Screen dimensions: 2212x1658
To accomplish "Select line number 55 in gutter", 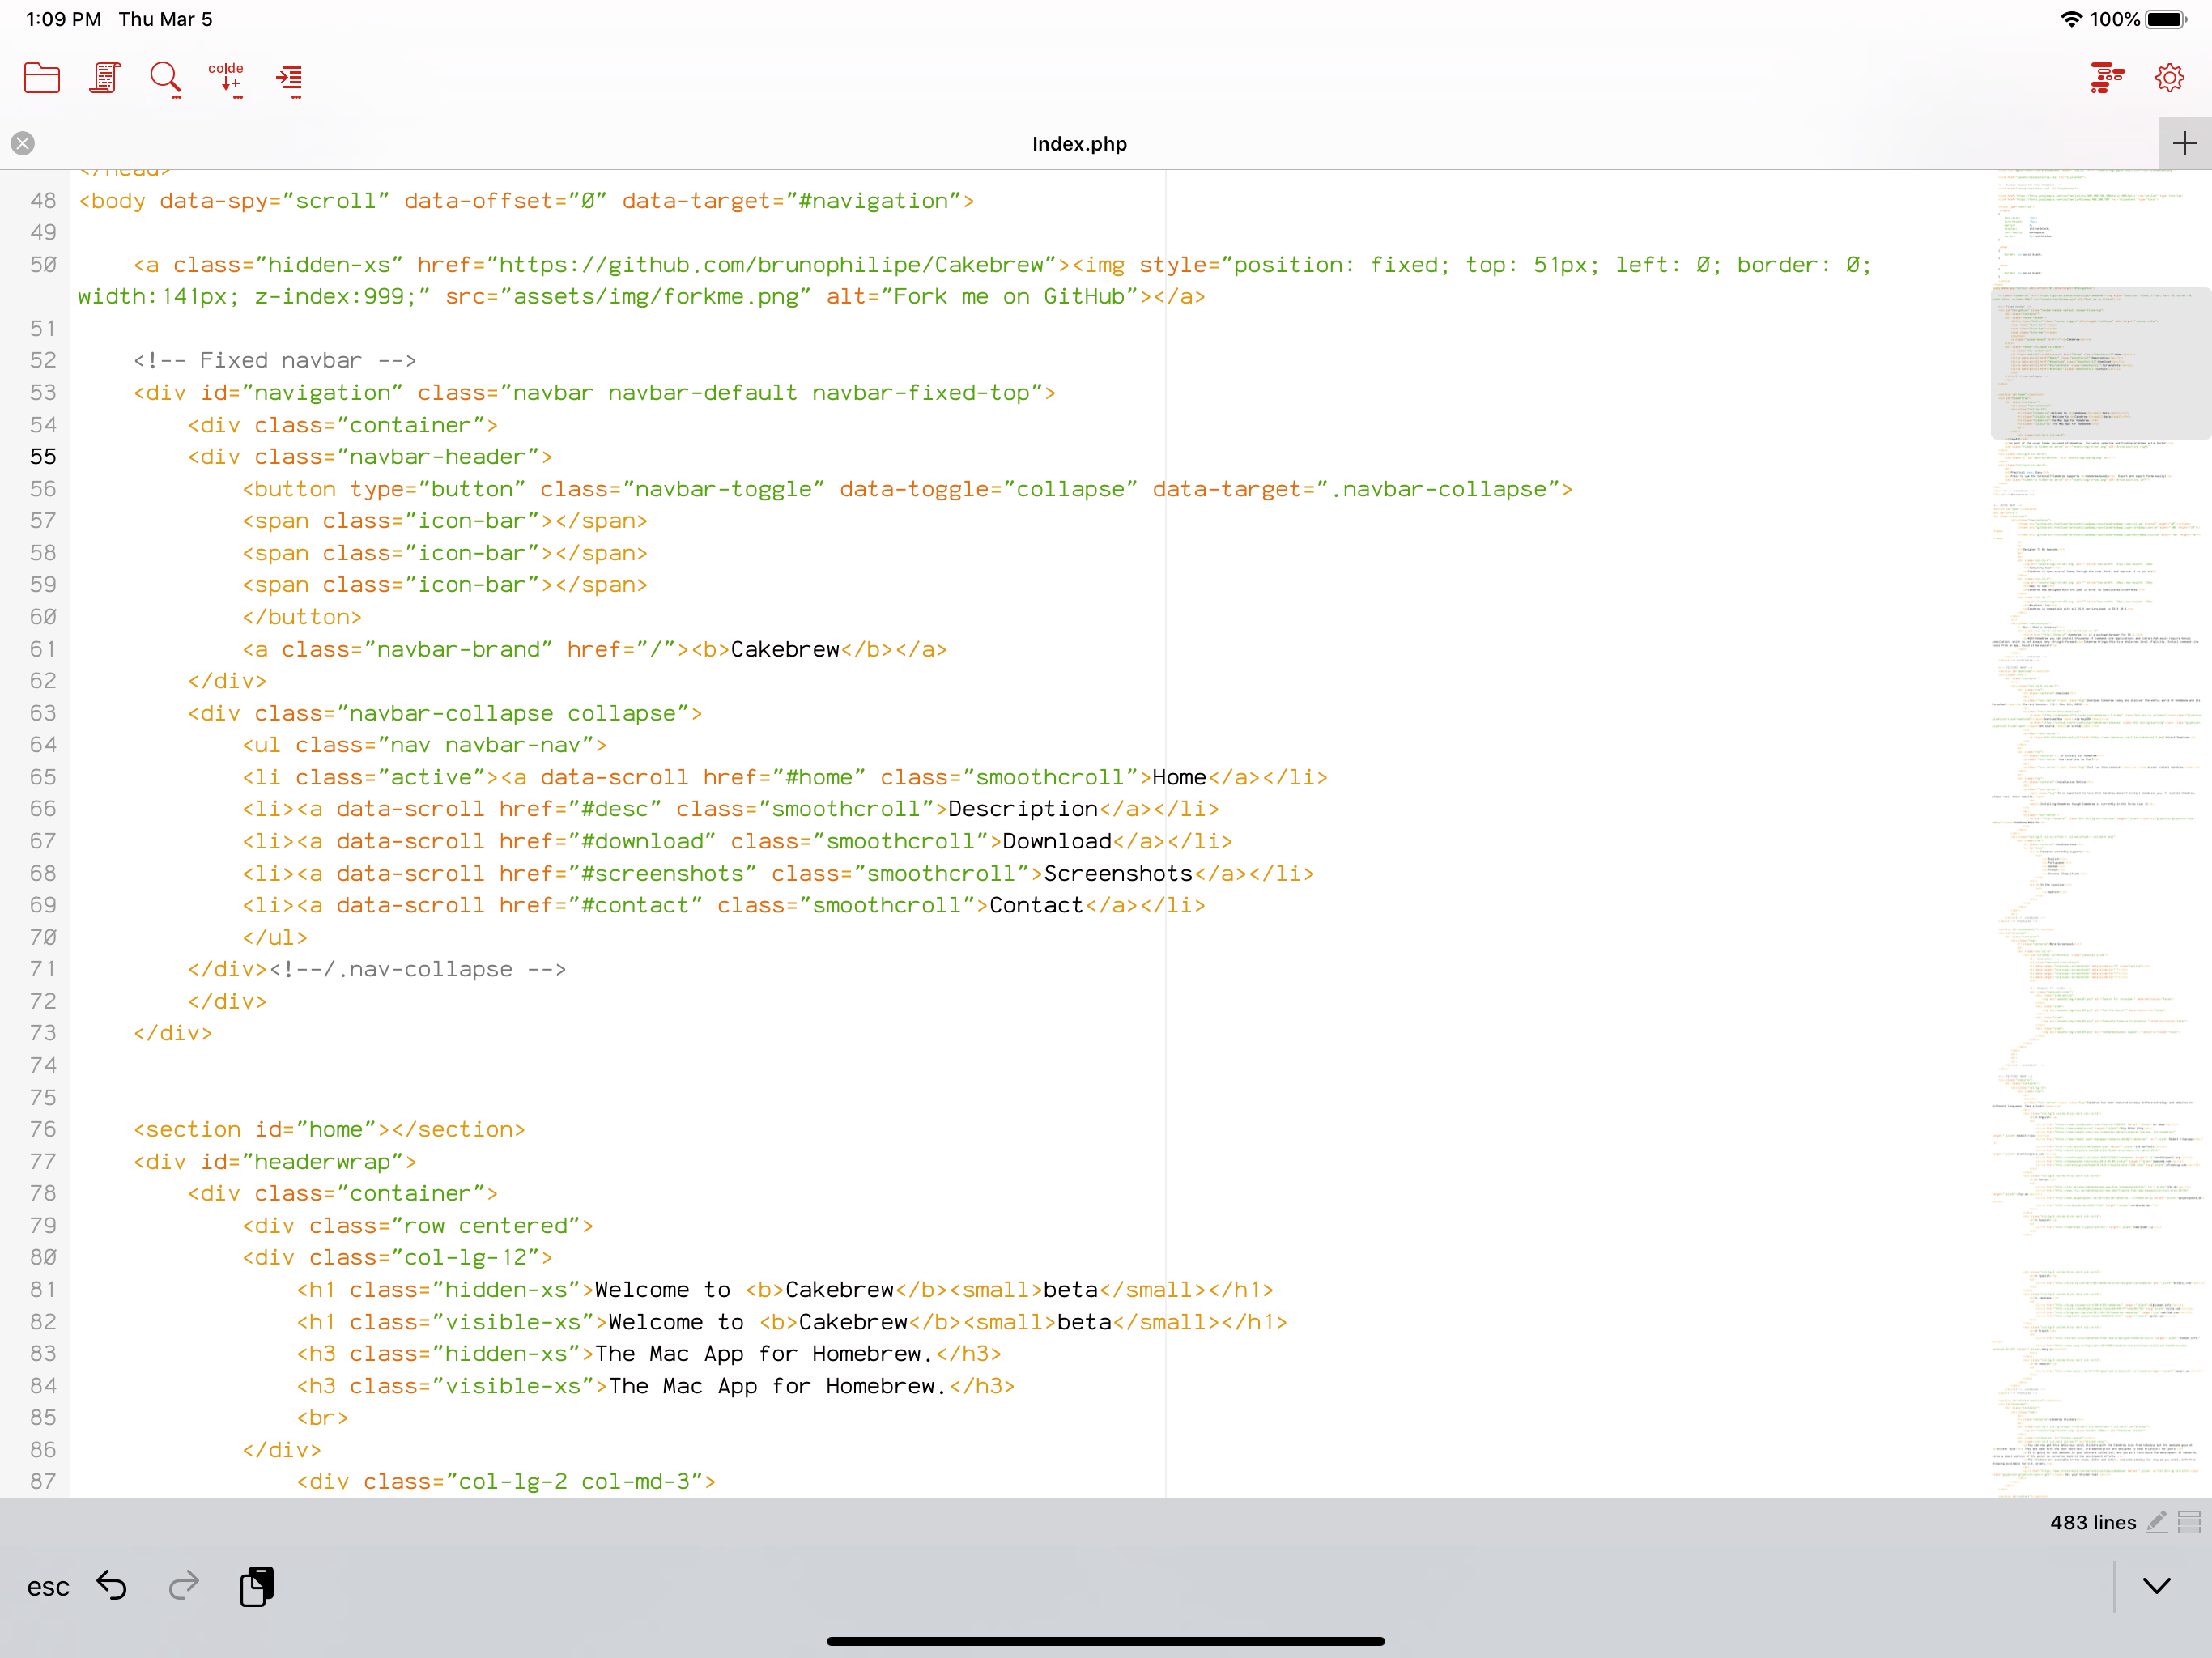I will [43, 457].
